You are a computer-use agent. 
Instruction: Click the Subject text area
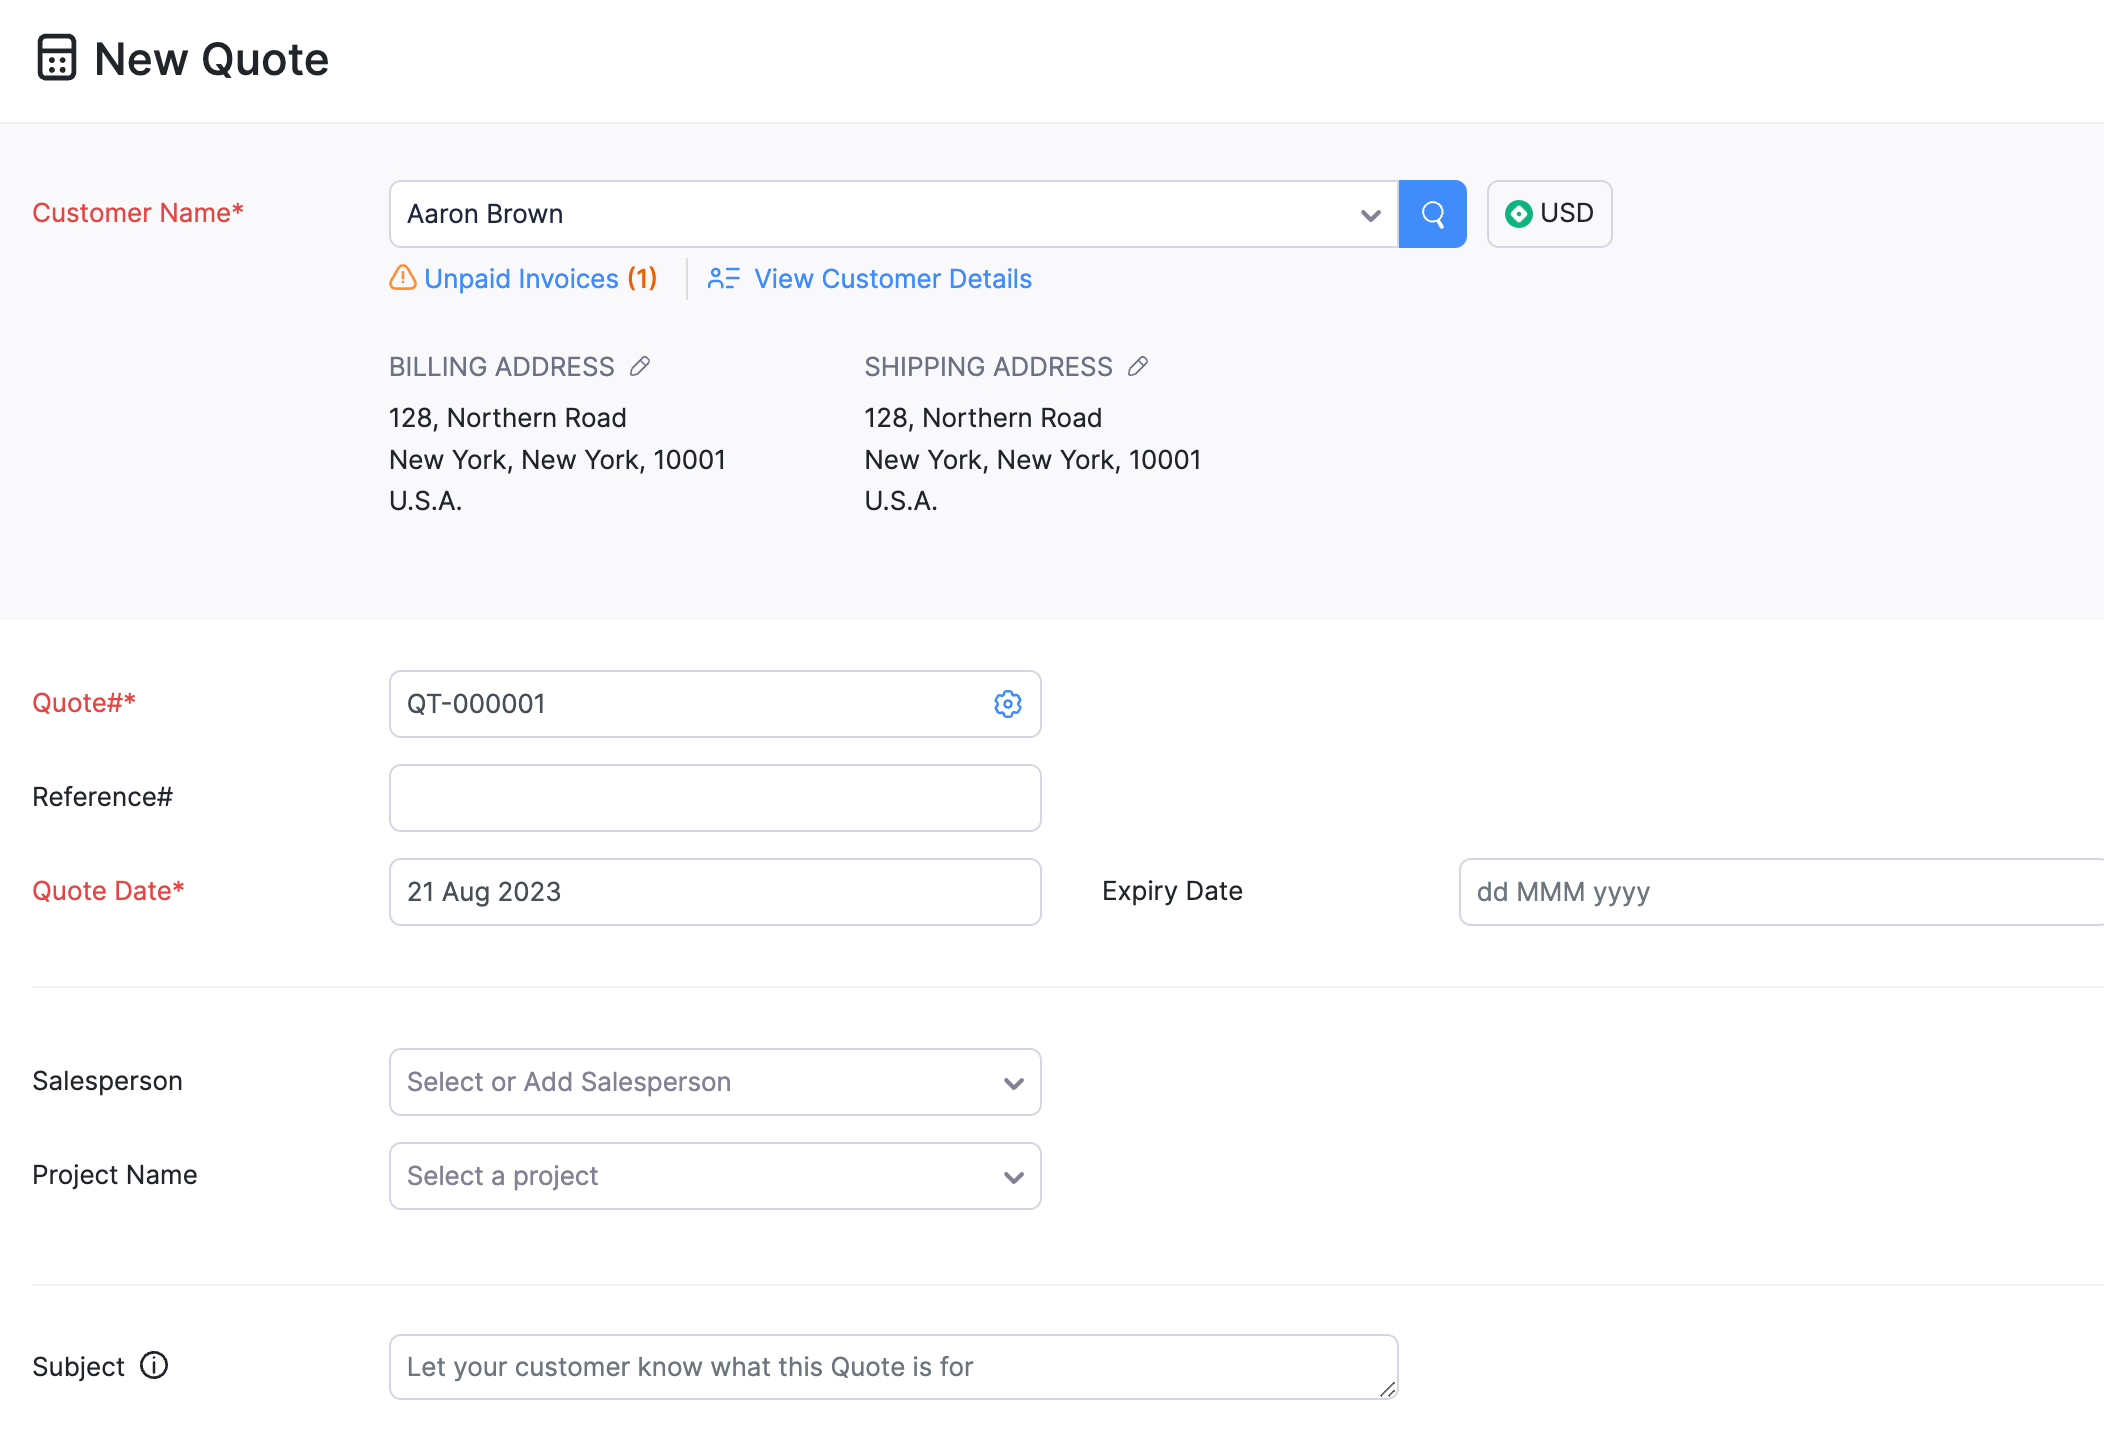click(x=892, y=1367)
